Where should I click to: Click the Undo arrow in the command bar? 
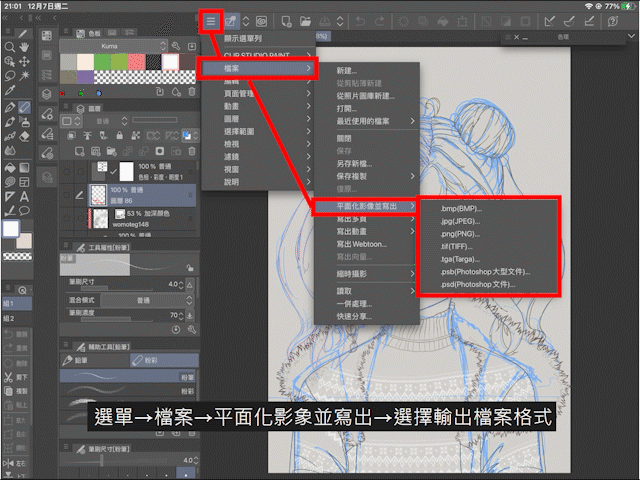coord(360,21)
